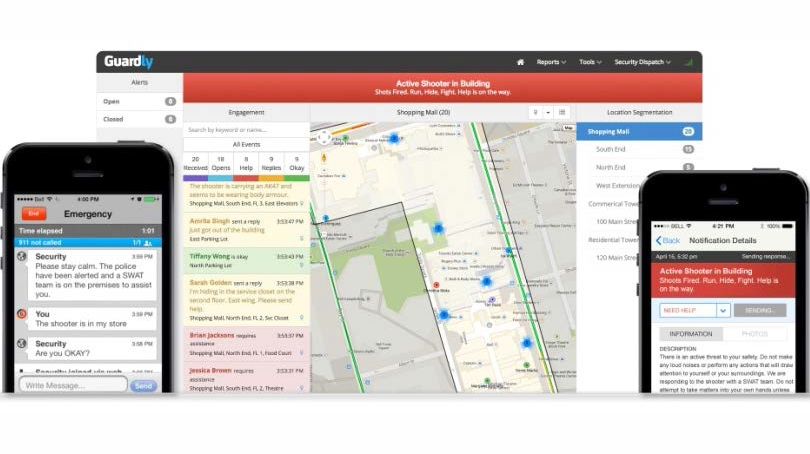Click location pin on Brian Jackson's entry
This screenshot has height=454, width=810.
tap(302, 353)
